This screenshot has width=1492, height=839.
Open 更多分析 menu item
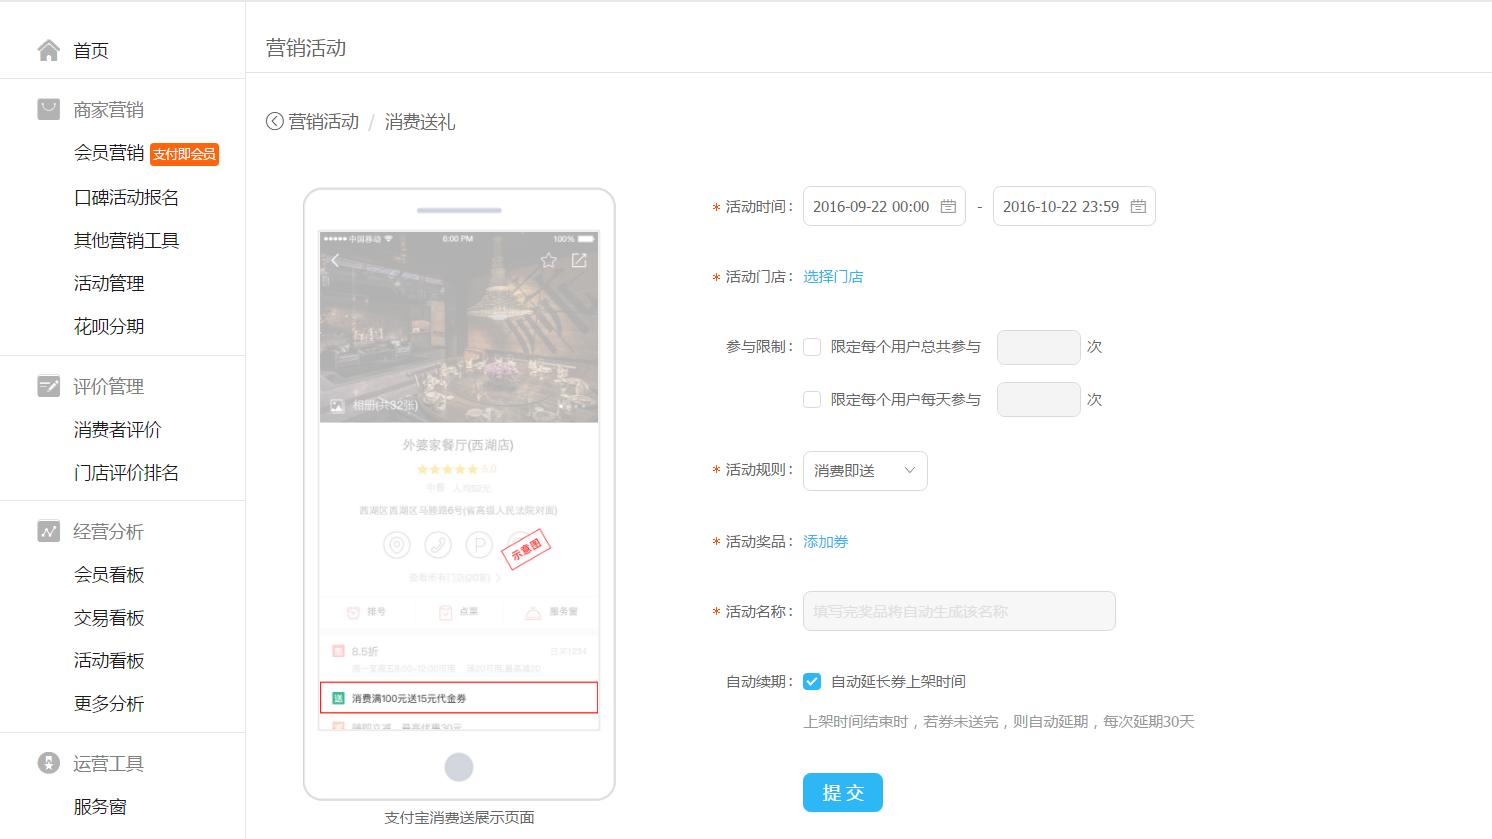[109, 703]
